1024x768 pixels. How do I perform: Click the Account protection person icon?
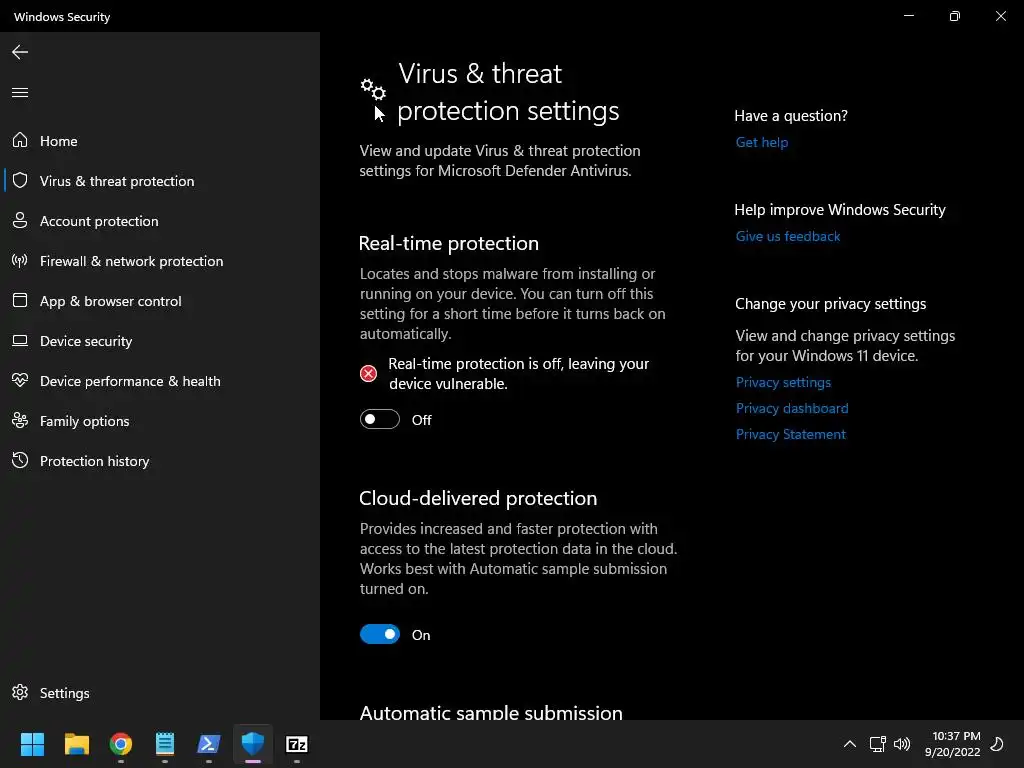[20, 221]
